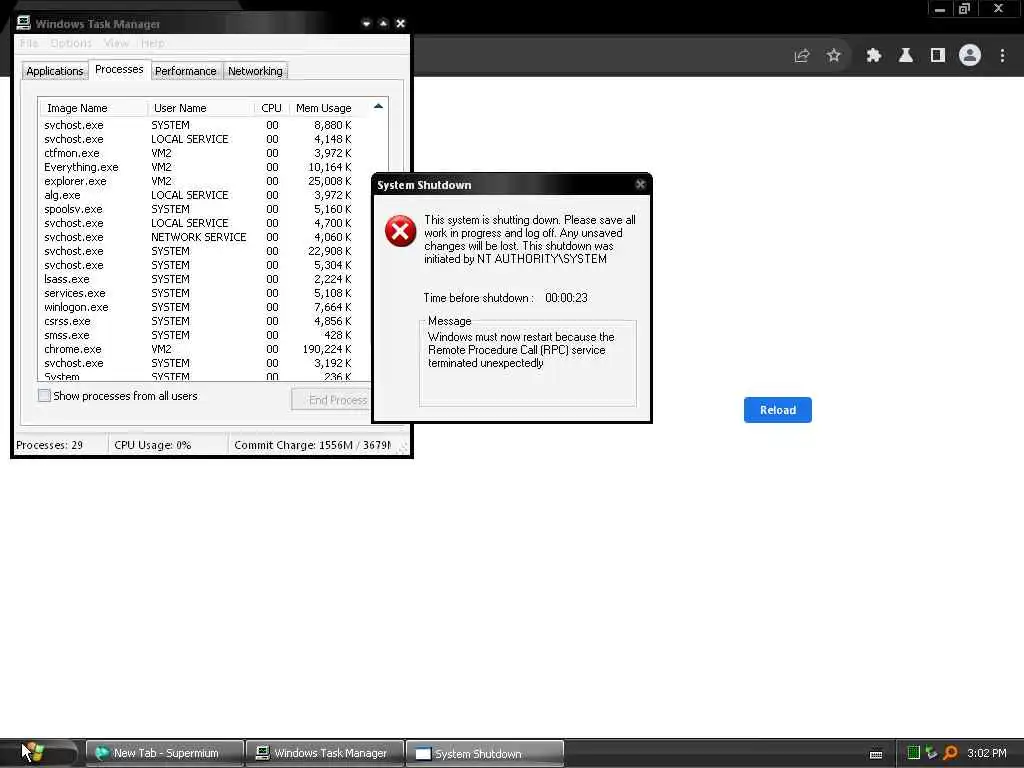Open the Help menu in Task Manager

click(153, 43)
